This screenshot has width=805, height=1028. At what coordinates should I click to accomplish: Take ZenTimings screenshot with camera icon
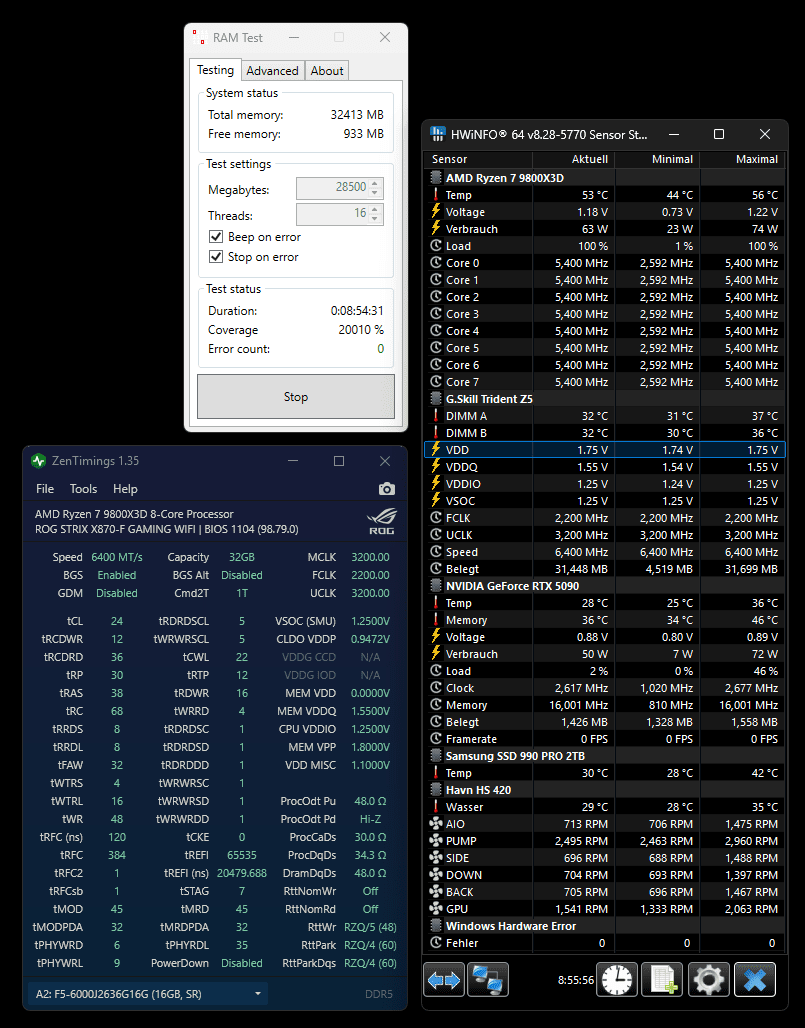point(387,488)
